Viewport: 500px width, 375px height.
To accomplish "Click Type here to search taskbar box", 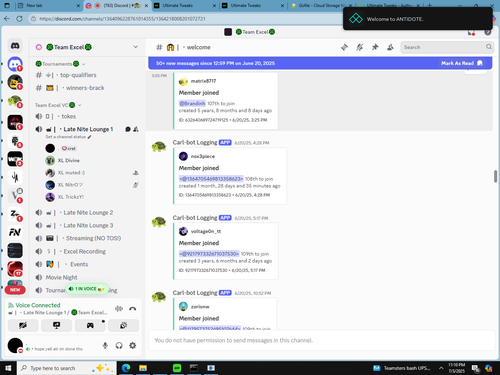I will pos(67,368).
